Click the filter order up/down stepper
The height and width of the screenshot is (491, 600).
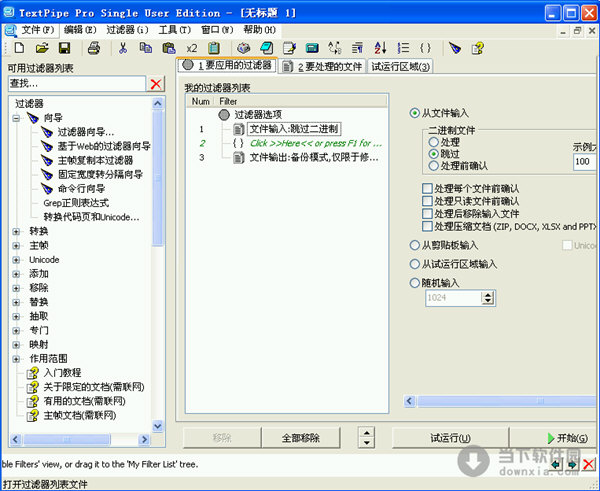[x=367, y=437]
